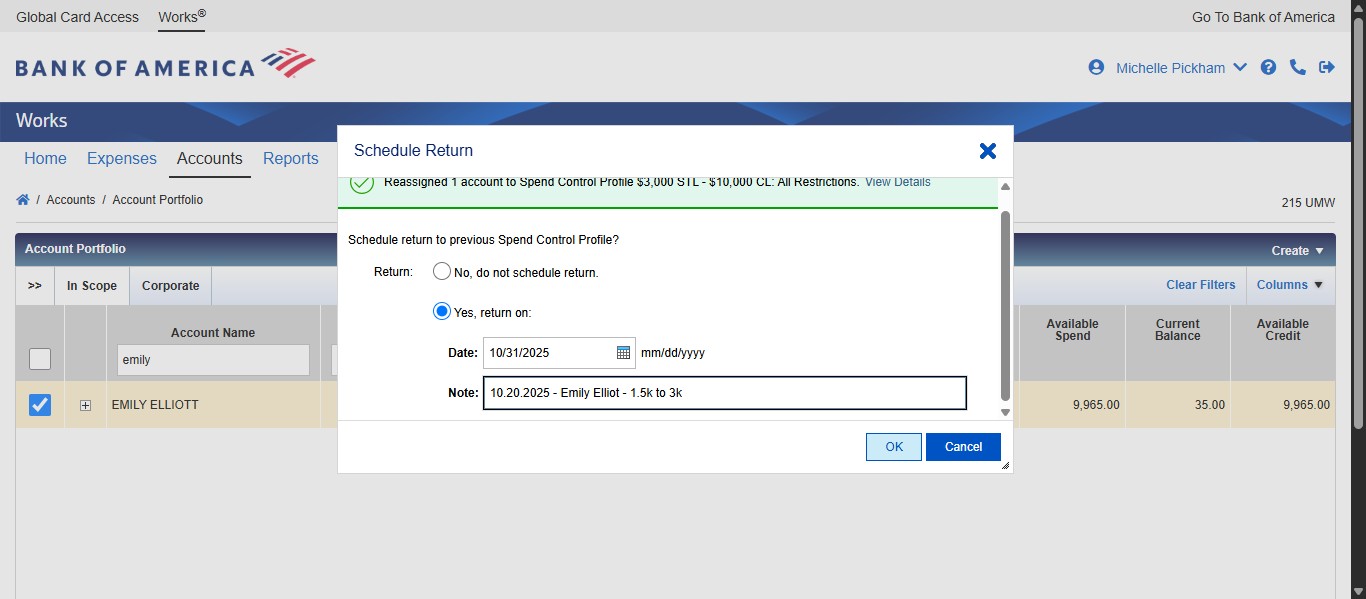Close the Schedule Return dialog
Screen dimensions: 1366x599
point(987,151)
